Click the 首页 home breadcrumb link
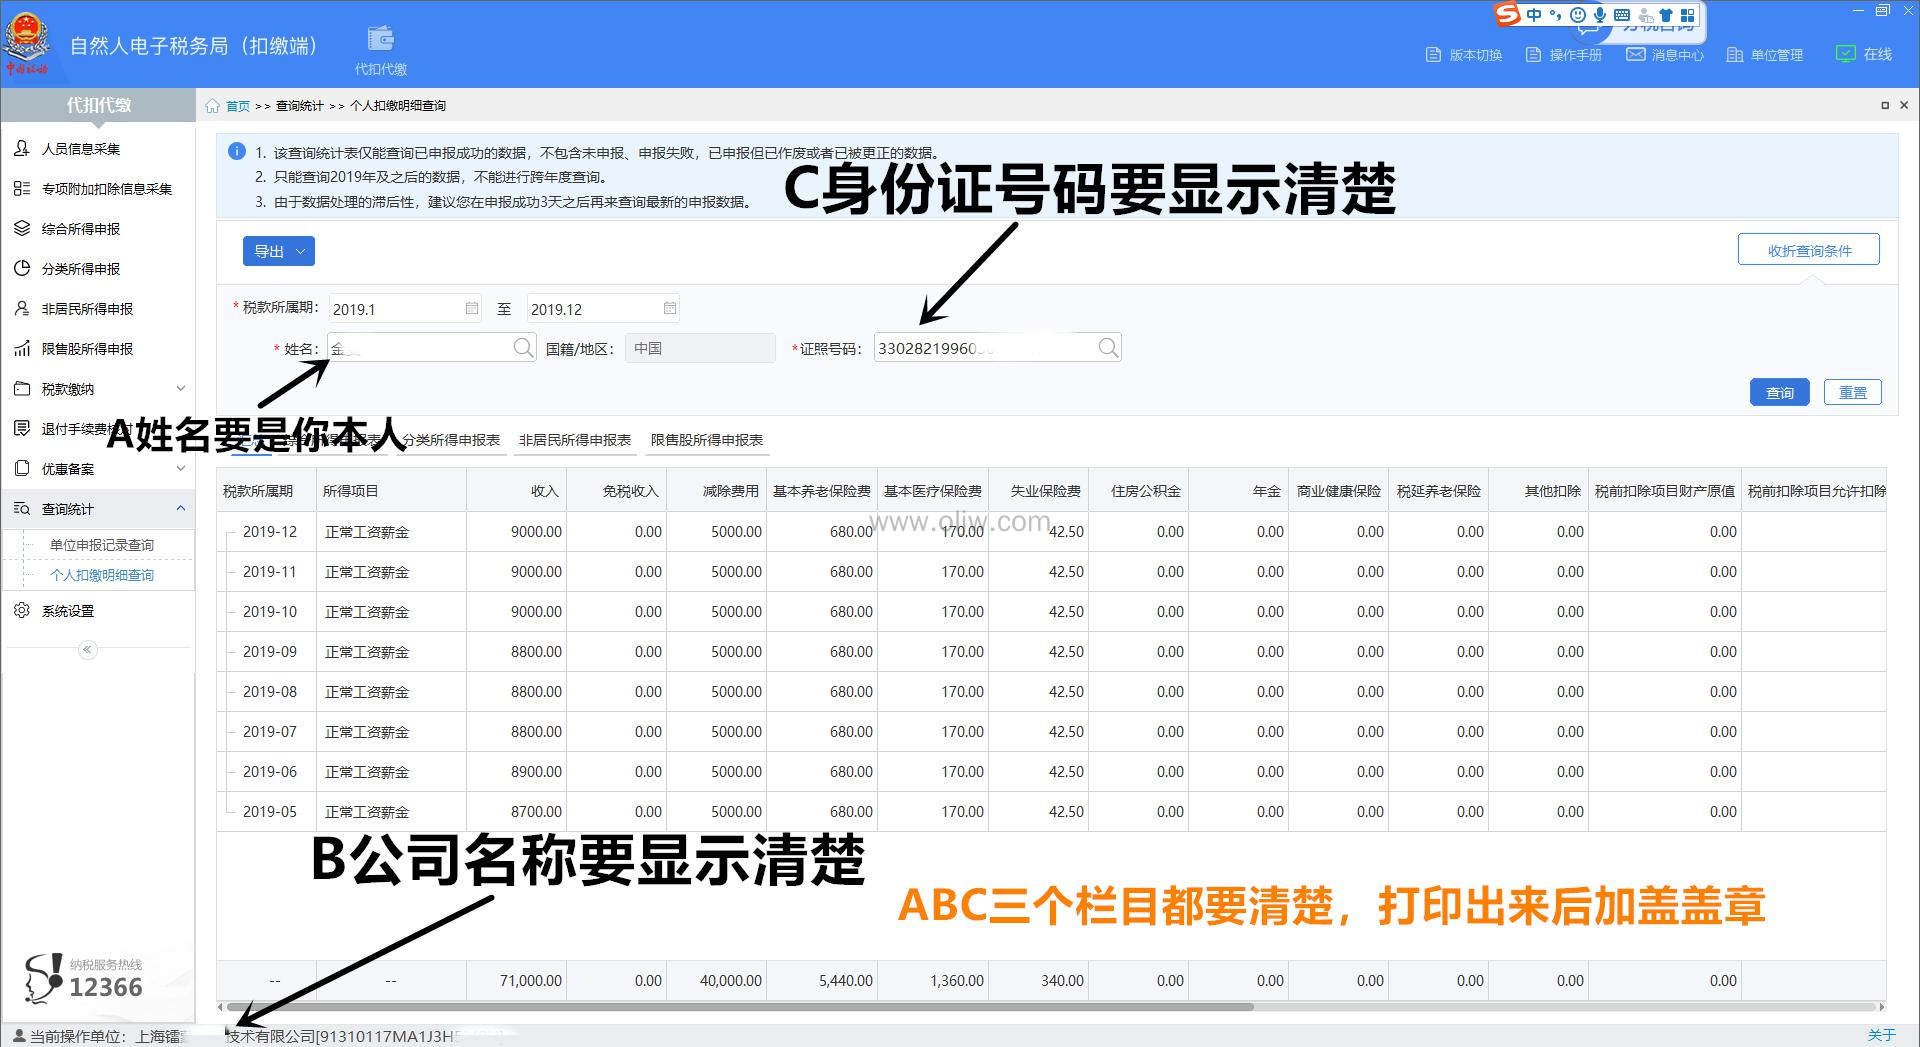 (237, 106)
